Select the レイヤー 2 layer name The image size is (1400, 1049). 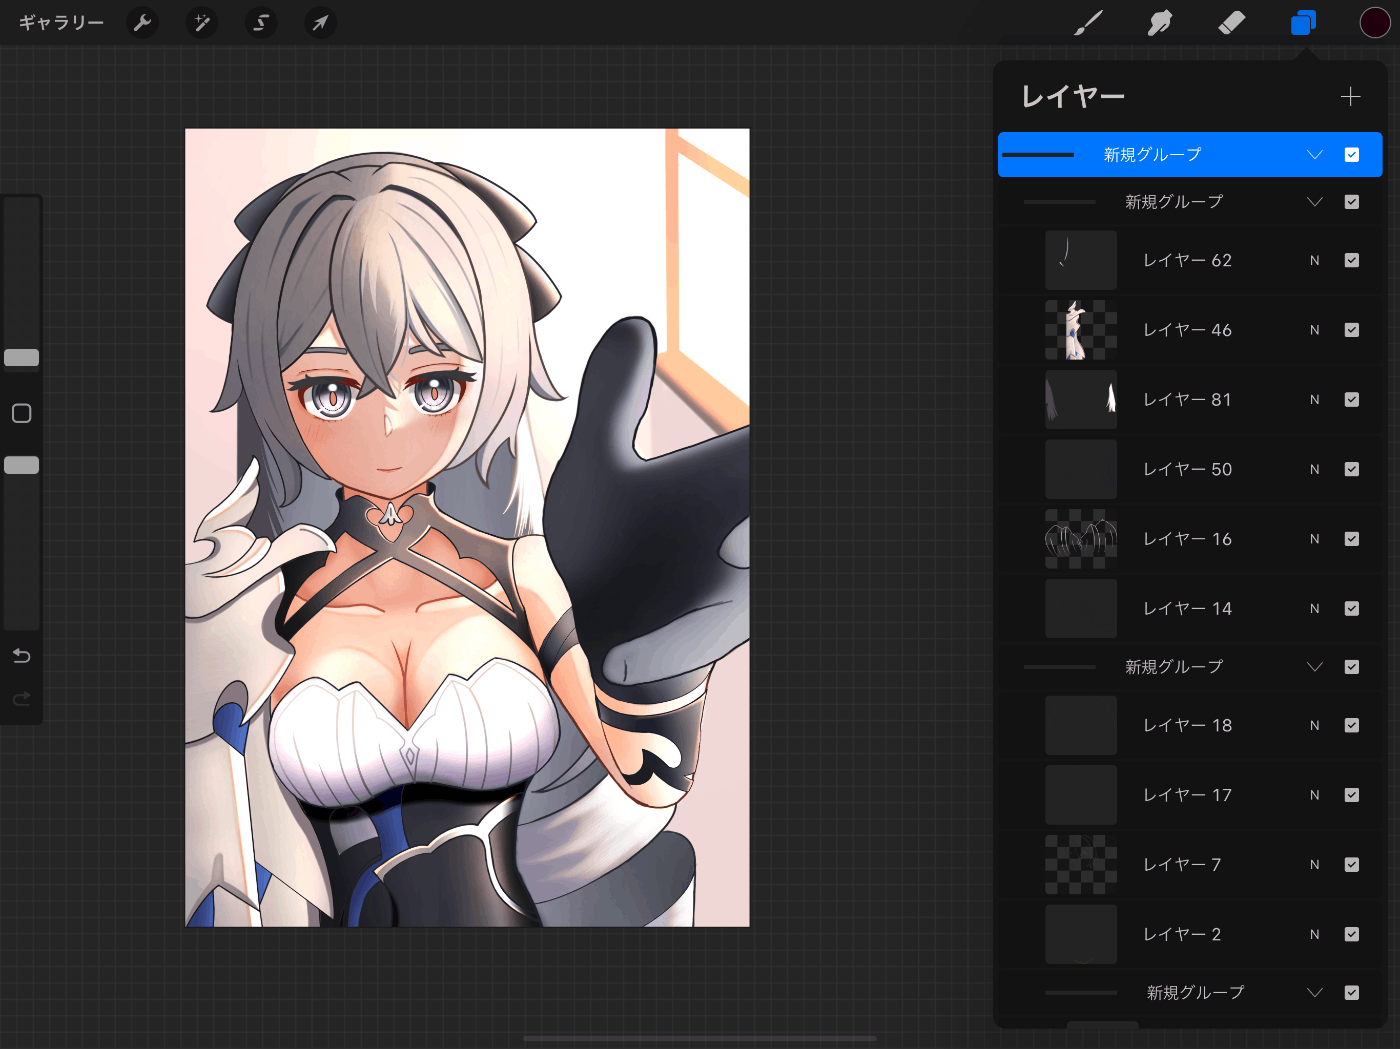pyautogui.click(x=1183, y=934)
